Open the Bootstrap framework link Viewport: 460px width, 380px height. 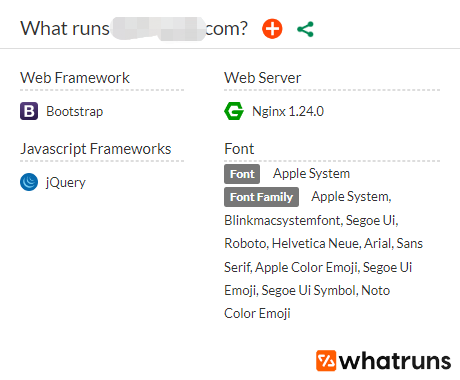pyautogui.click(x=75, y=111)
